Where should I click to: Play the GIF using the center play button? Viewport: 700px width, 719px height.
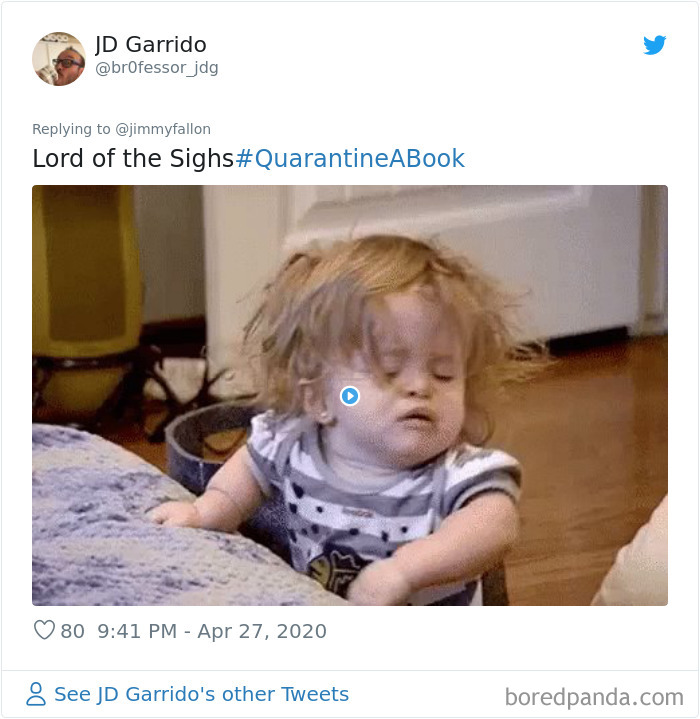350,396
